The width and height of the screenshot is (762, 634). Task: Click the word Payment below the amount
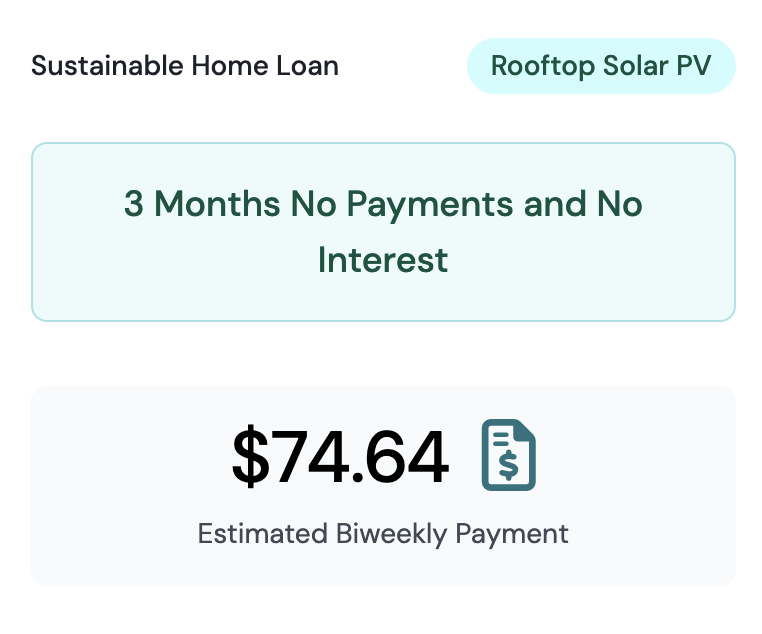(512, 533)
